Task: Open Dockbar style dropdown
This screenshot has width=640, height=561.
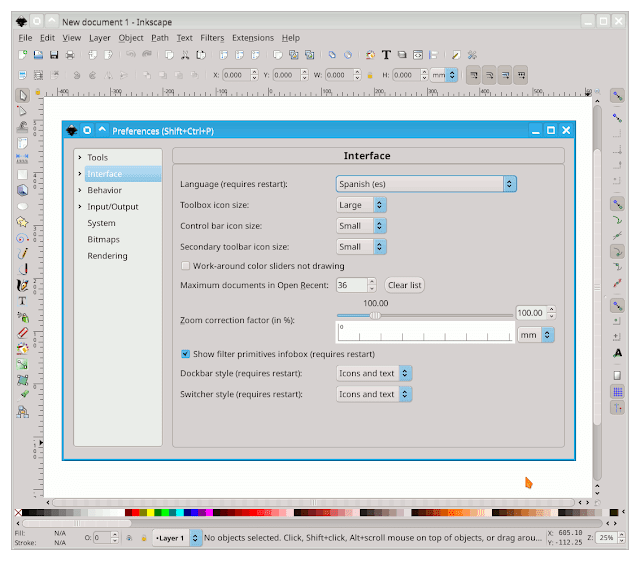Action: pos(374,373)
